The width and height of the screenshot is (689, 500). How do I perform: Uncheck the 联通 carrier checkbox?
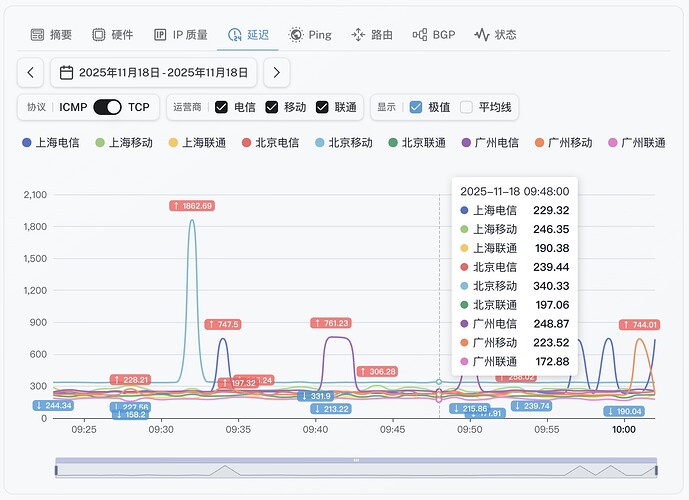pyautogui.click(x=322, y=107)
